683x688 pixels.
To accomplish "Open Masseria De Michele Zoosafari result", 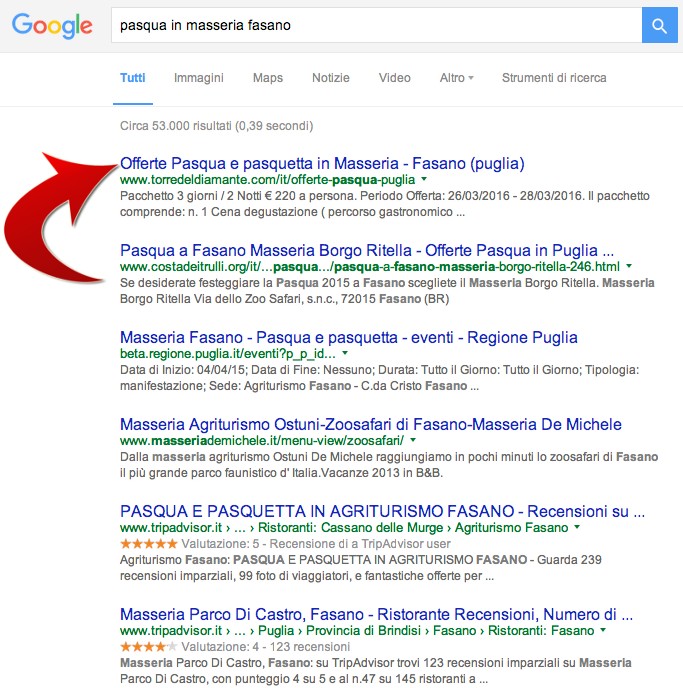I will point(371,424).
